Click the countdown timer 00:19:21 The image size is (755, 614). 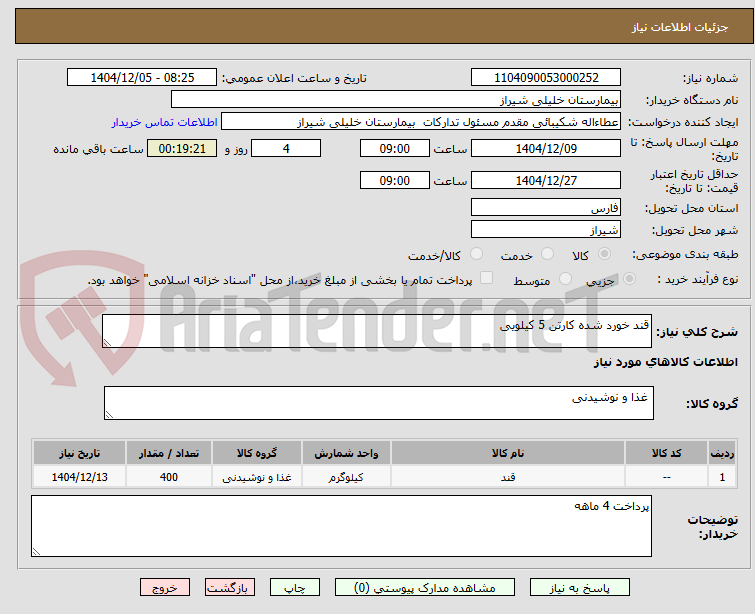pyautogui.click(x=182, y=148)
